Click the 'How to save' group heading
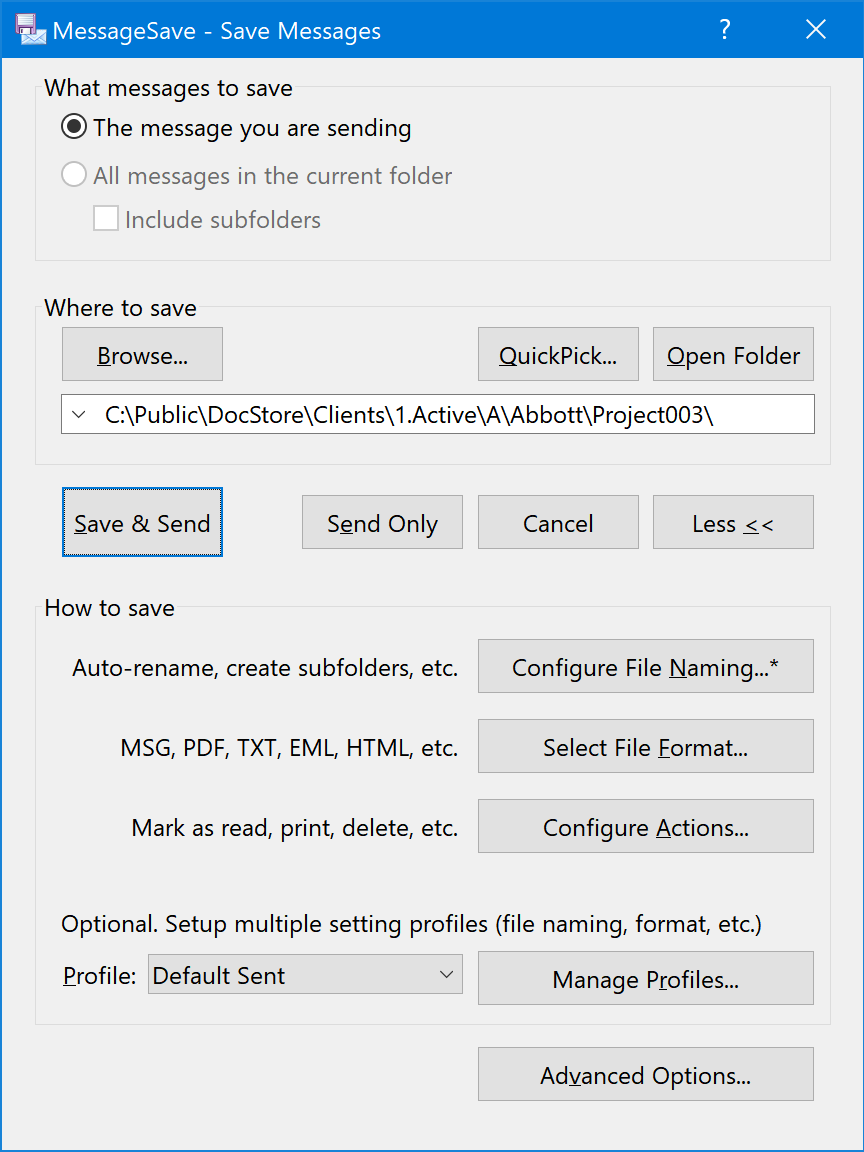The height and width of the screenshot is (1152, 864). coord(109,608)
